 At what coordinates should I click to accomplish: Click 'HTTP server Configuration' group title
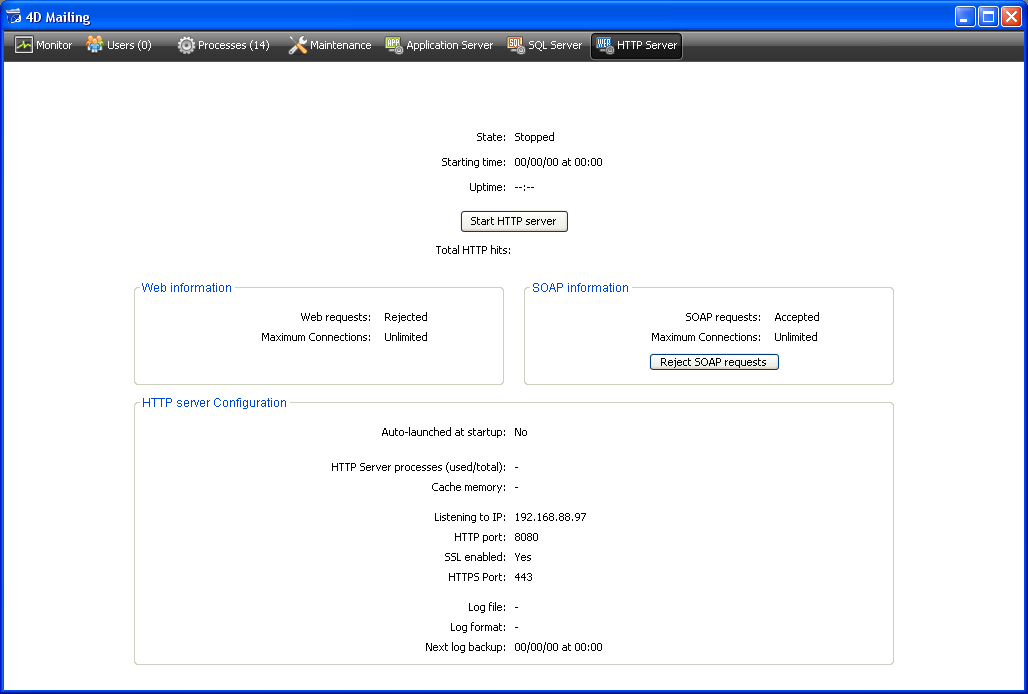pyautogui.click(x=214, y=402)
